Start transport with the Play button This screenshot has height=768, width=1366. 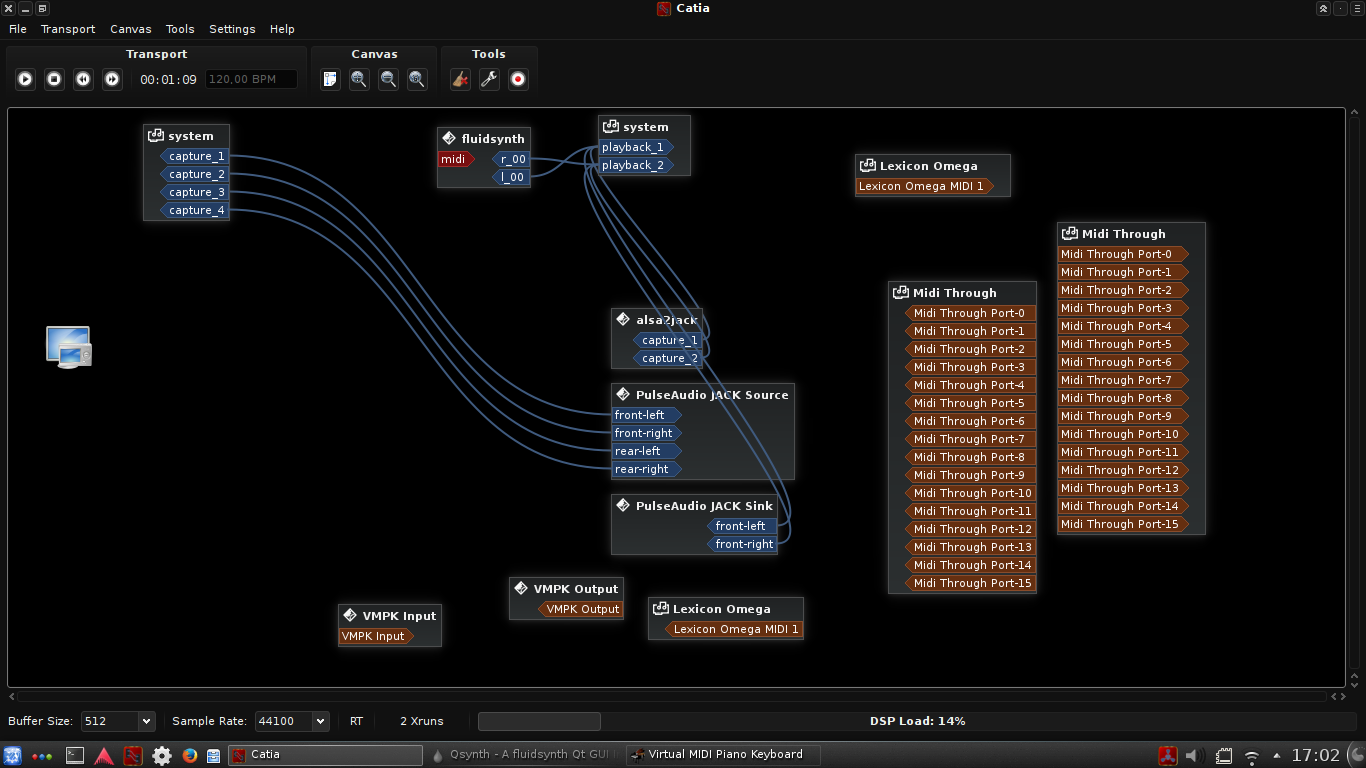26,79
